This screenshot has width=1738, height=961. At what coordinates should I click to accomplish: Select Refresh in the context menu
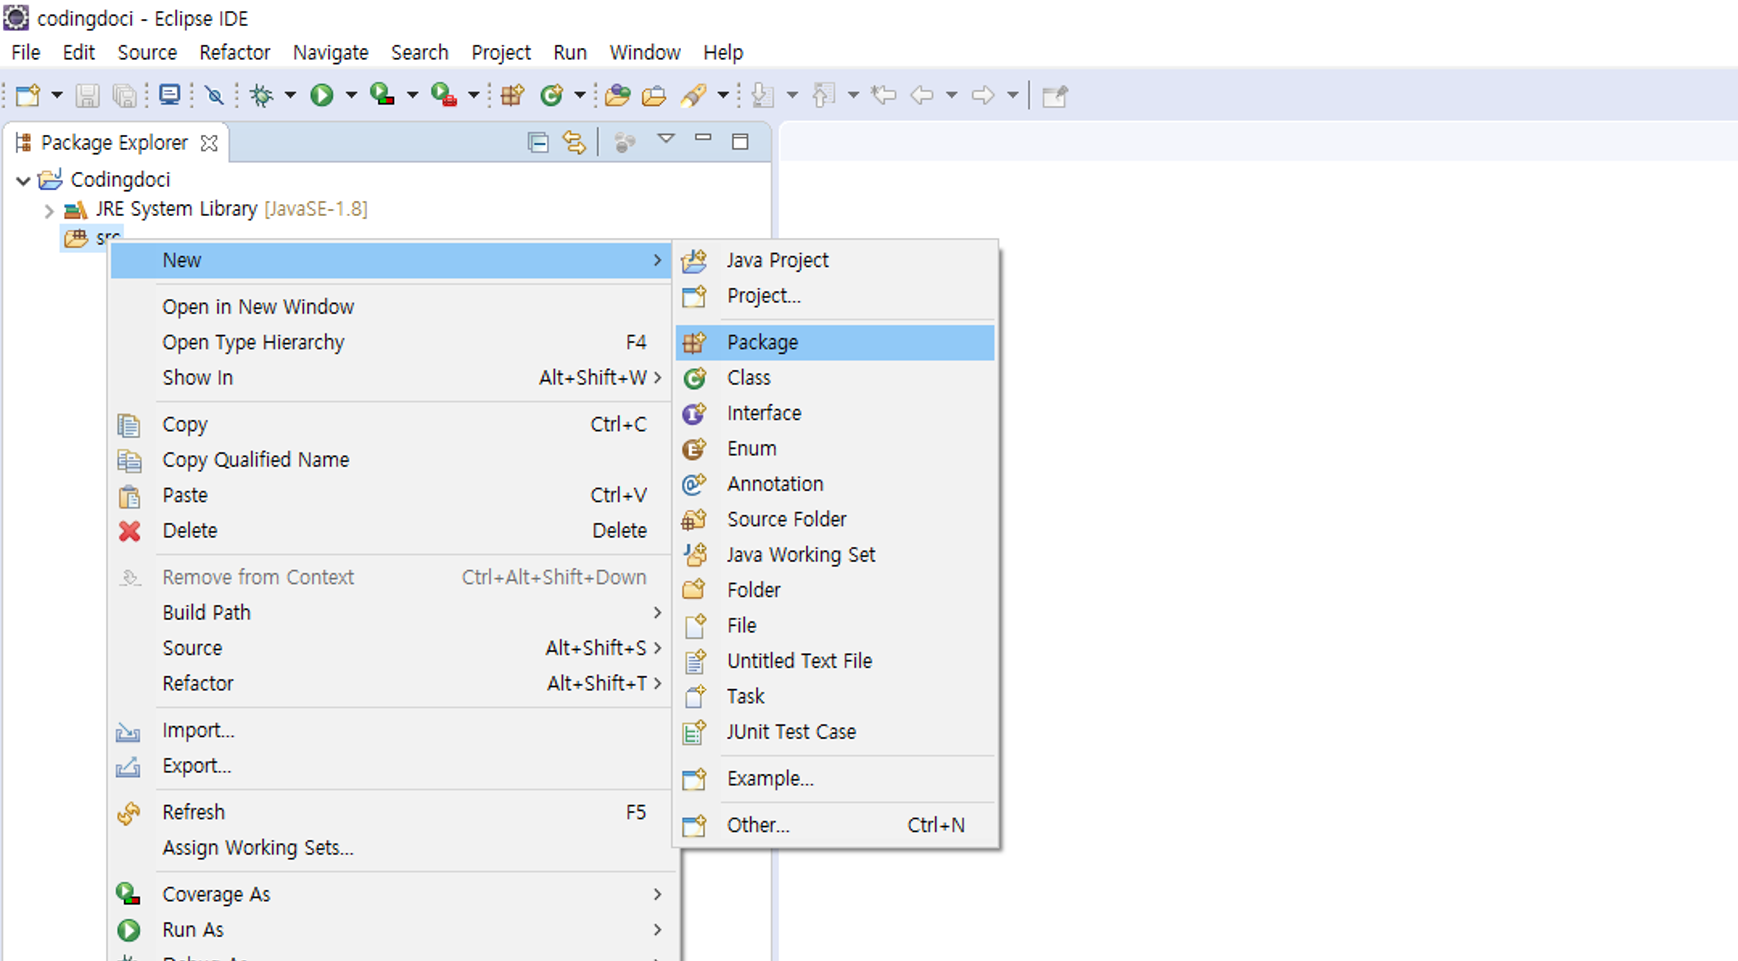click(390, 812)
